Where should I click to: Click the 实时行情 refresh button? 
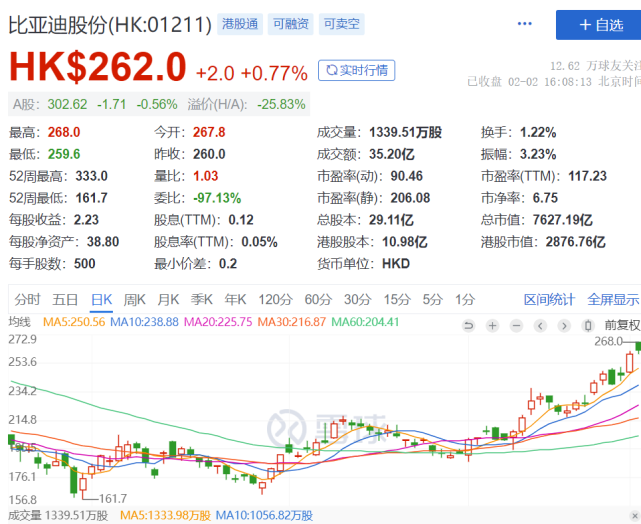coord(356,70)
